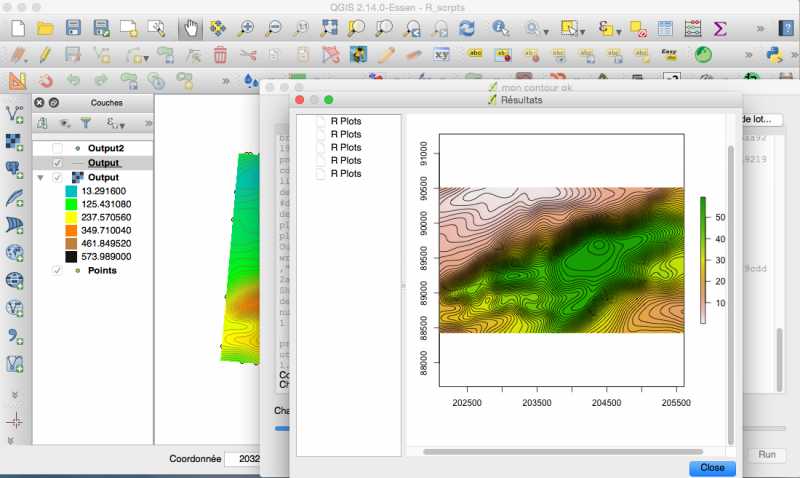Close the Résultats dialog with Close button
Screen dimensions: 800x478
712,467
